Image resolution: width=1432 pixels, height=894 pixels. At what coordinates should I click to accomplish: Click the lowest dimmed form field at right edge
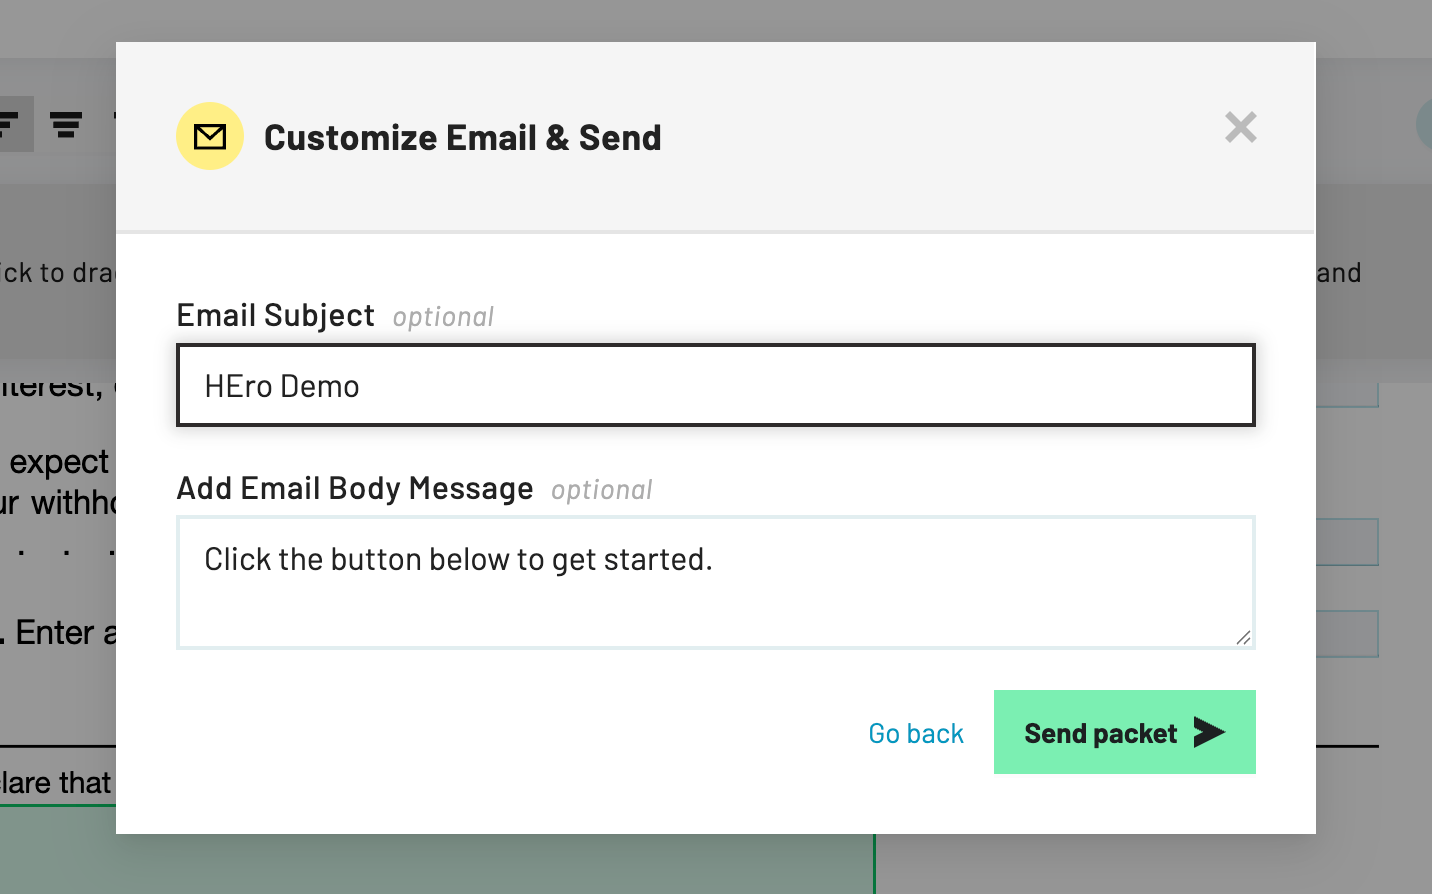(x=1347, y=634)
